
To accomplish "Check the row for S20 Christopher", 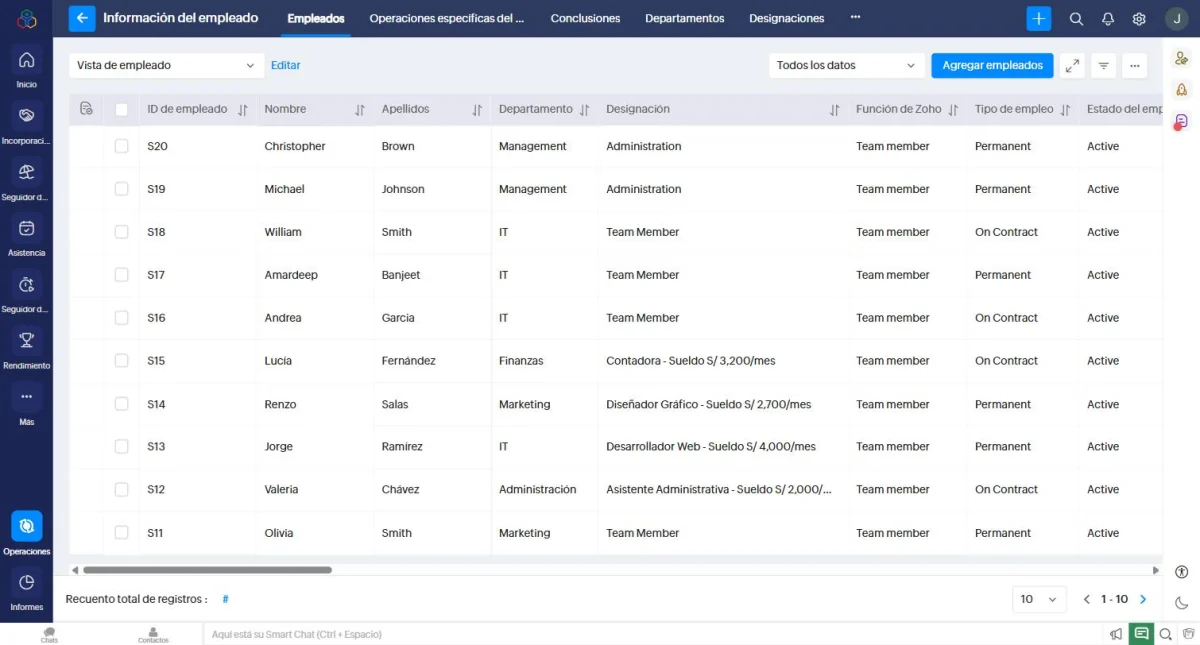I will point(121,146).
